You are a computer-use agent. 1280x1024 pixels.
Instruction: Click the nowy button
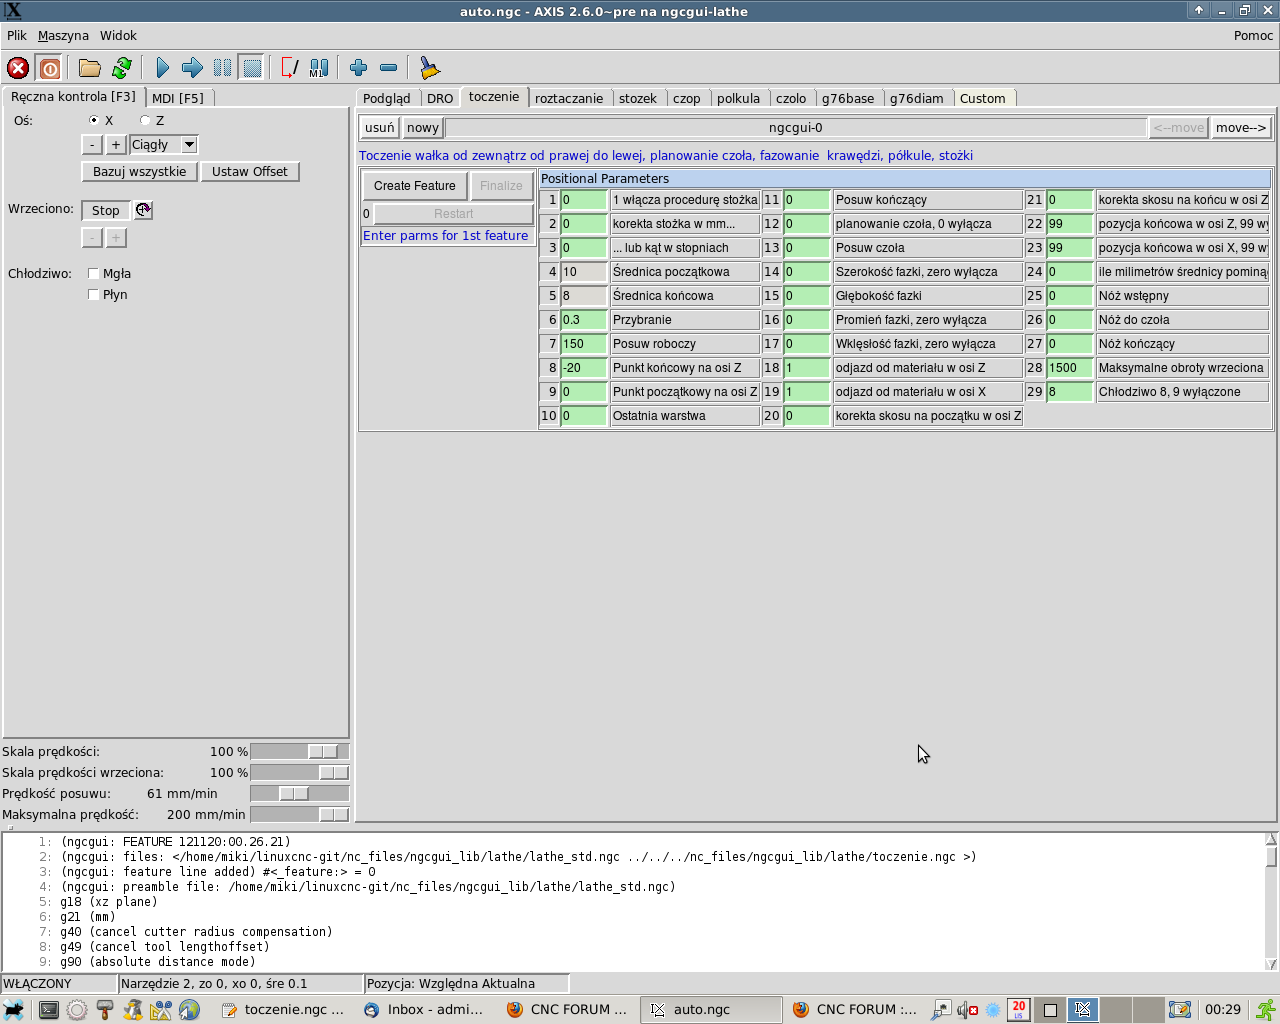pos(423,128)
